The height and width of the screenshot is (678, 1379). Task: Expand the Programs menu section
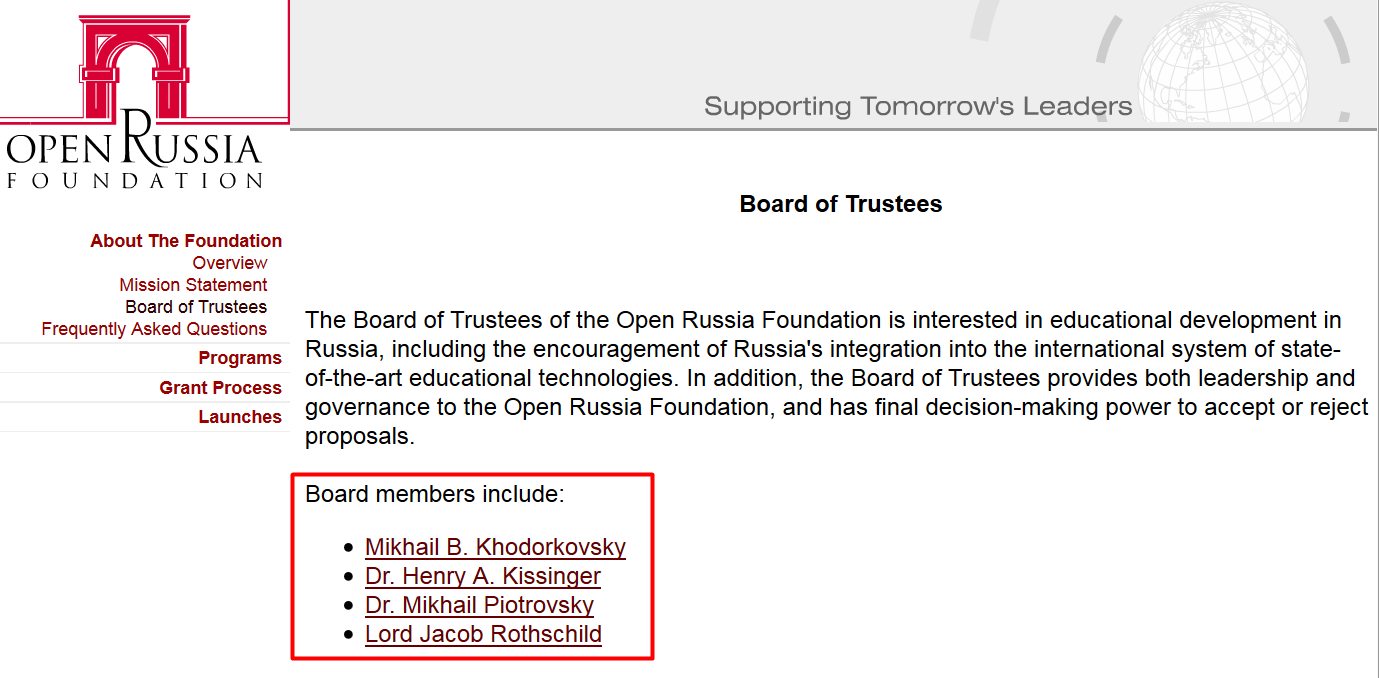[240, 358]
